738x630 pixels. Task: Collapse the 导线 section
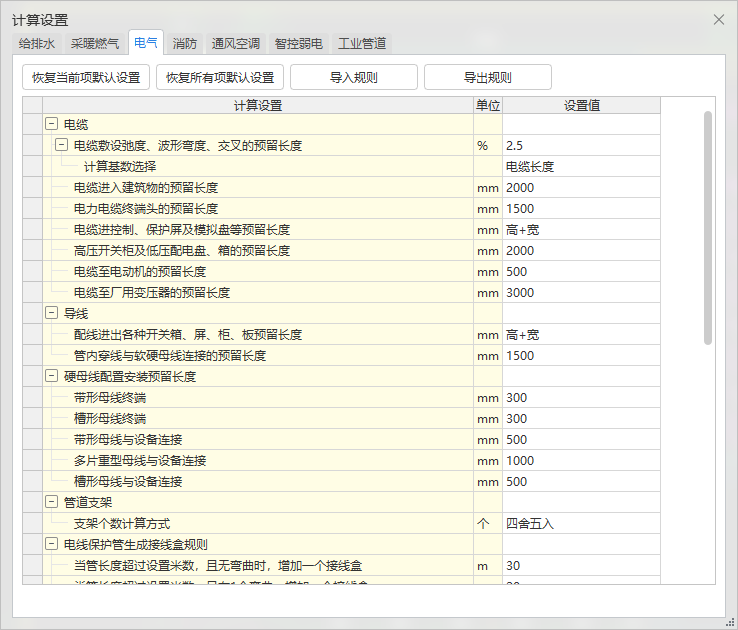pos(51,313)
